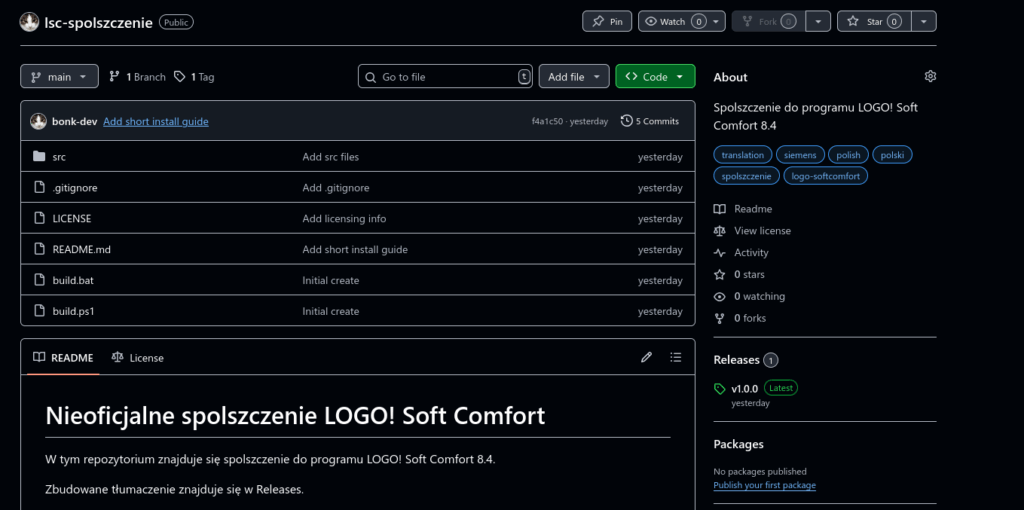Click the Watch button
Viewport: 1024px width, 510px height.
[681, 22]
